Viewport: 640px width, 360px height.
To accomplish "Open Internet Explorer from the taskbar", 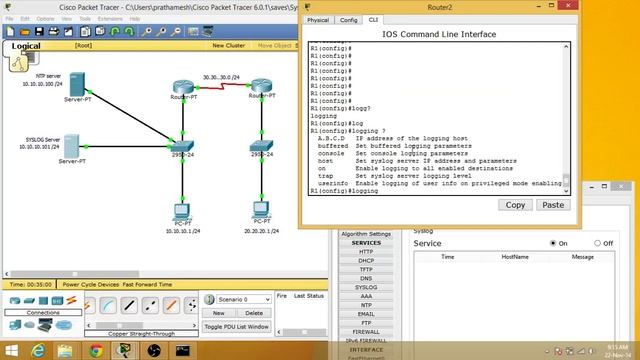I will tap(38, 351).
